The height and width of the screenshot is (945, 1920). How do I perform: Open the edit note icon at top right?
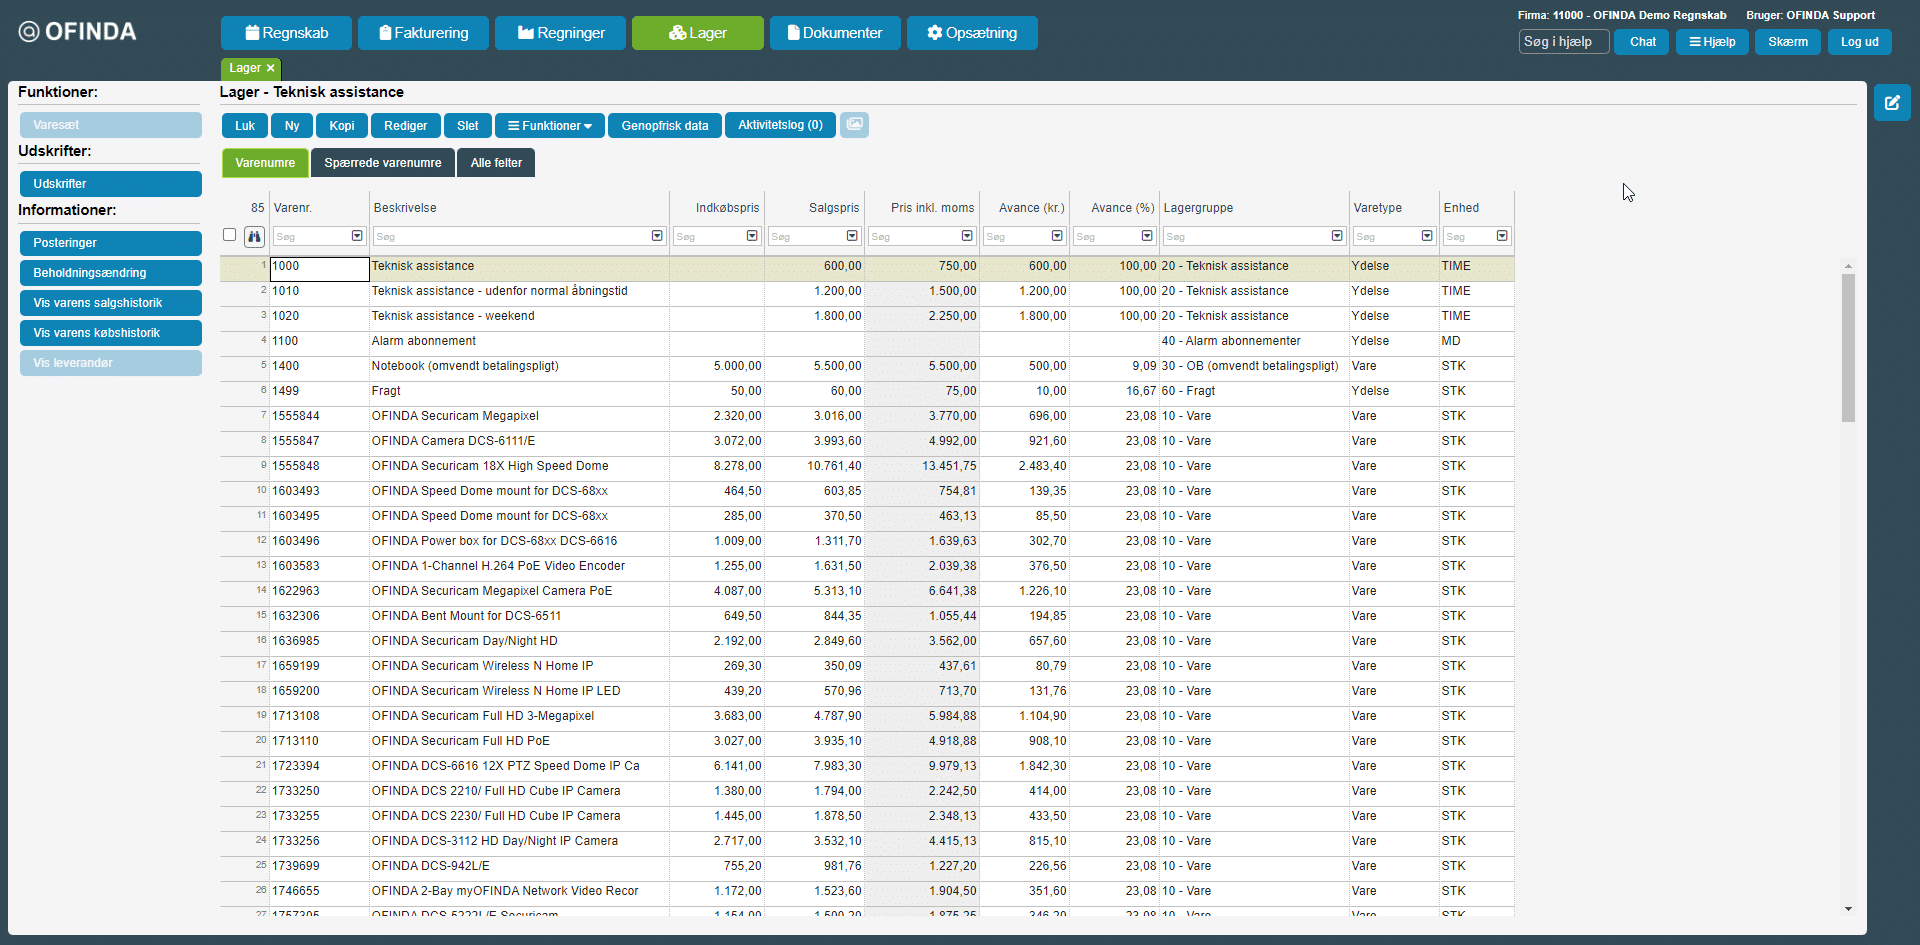(1891, 103)
